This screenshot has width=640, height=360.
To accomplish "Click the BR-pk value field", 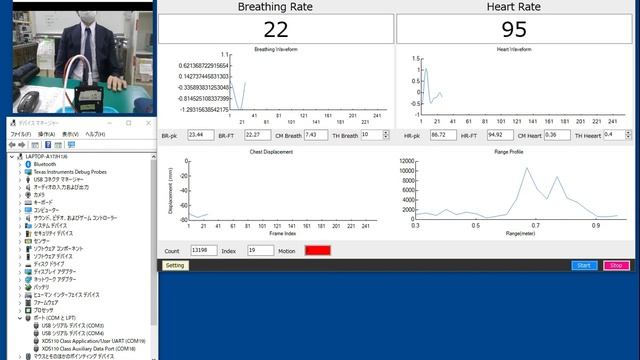I will click(x=201, y=135).
